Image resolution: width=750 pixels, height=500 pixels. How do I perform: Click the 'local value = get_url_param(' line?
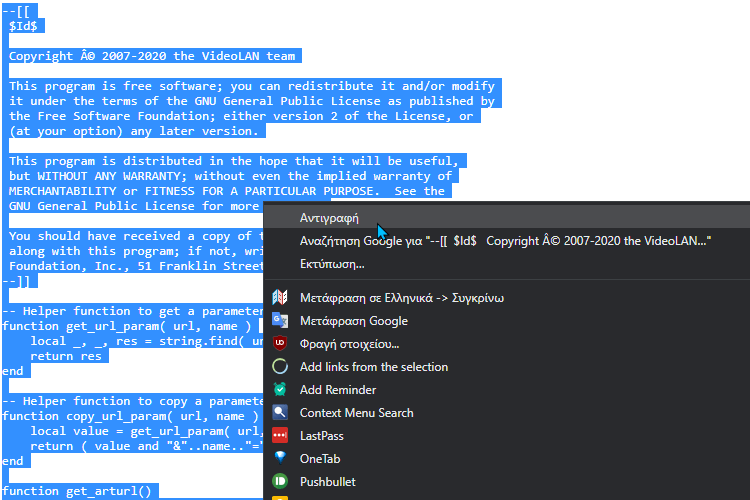pos(147,431)
